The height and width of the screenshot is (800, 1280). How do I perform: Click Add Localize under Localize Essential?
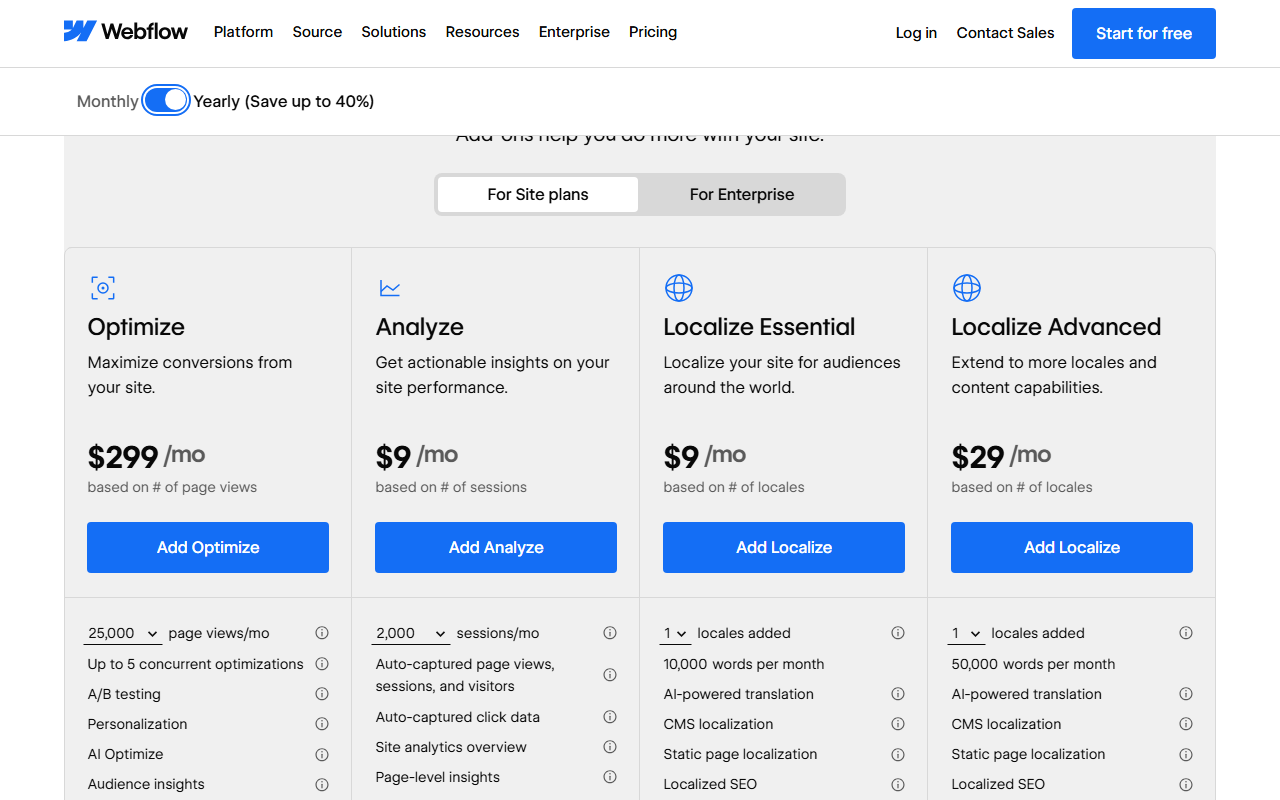coord(784,547)
